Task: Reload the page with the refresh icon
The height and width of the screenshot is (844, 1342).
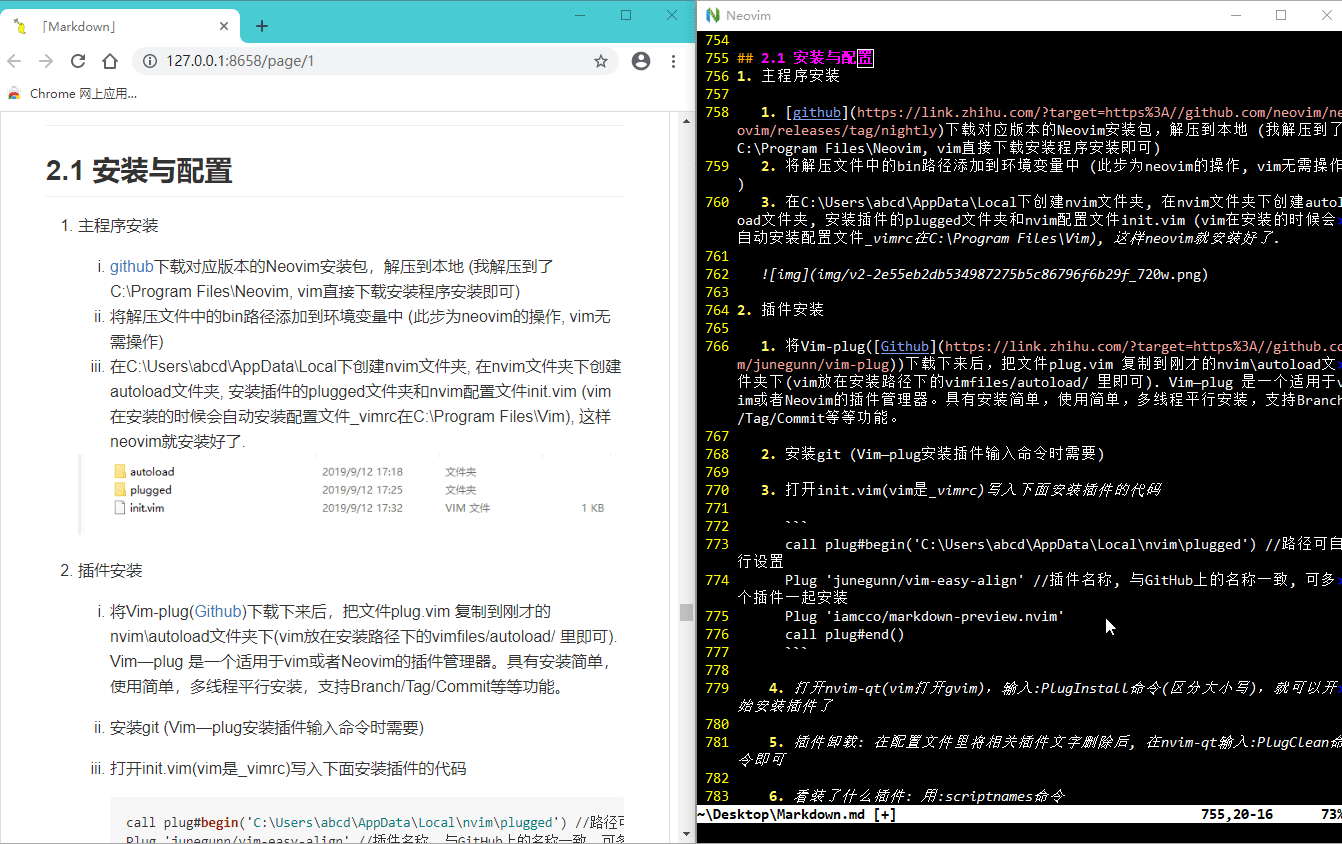Action: click(x=78, y=61)
